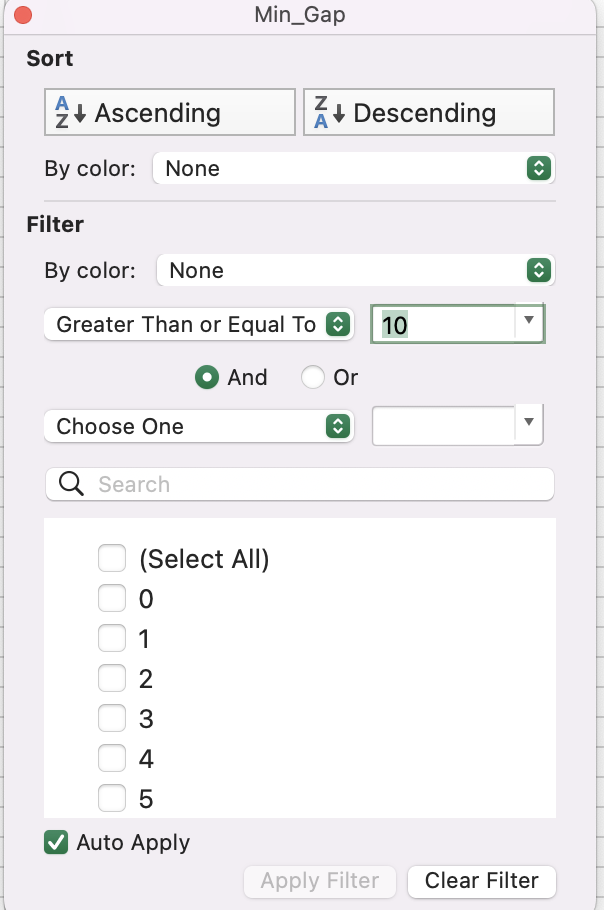Screen dimensions: 604x910
Task: Click the magnifying glass search icon
Action: [x=69, y=484]
